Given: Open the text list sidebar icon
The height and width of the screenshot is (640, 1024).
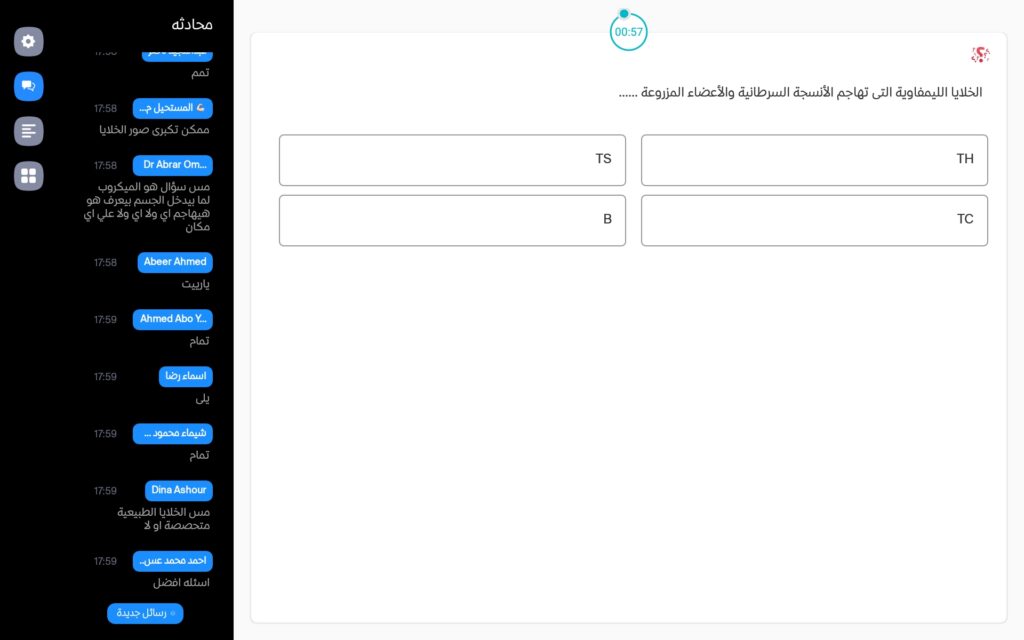Looking at the screenshot, I should (29, 131).
